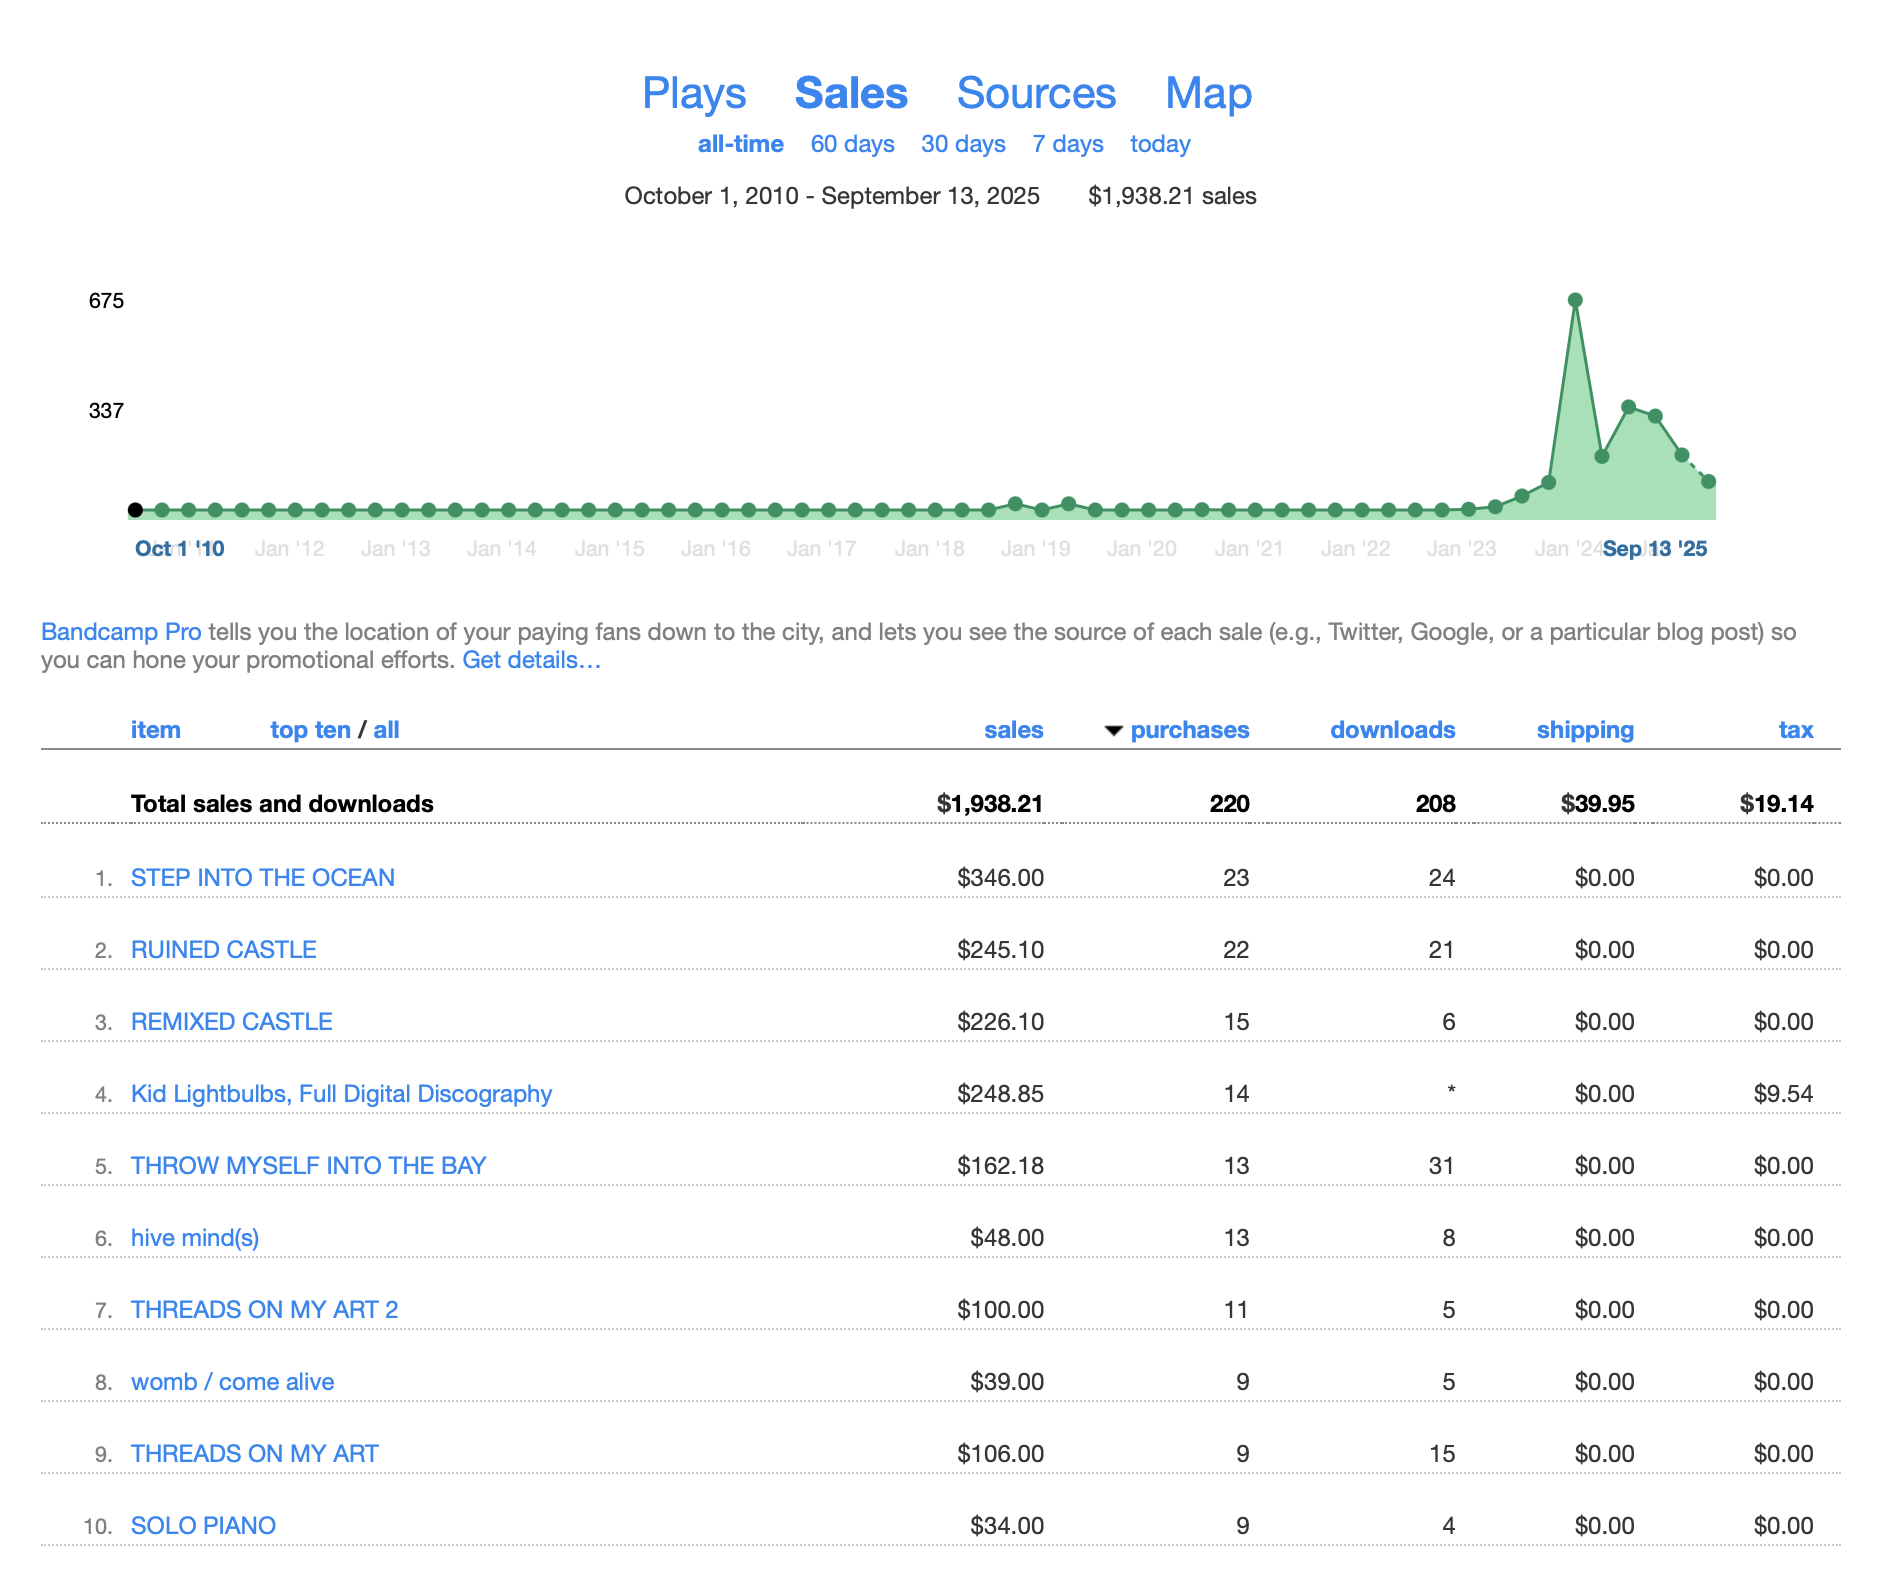Screen dimensions: 1892x1586
Task: Open Kid Lightbulbs, Full Digital Discography
Action: pyautogui.click(x=341, y=1094)
